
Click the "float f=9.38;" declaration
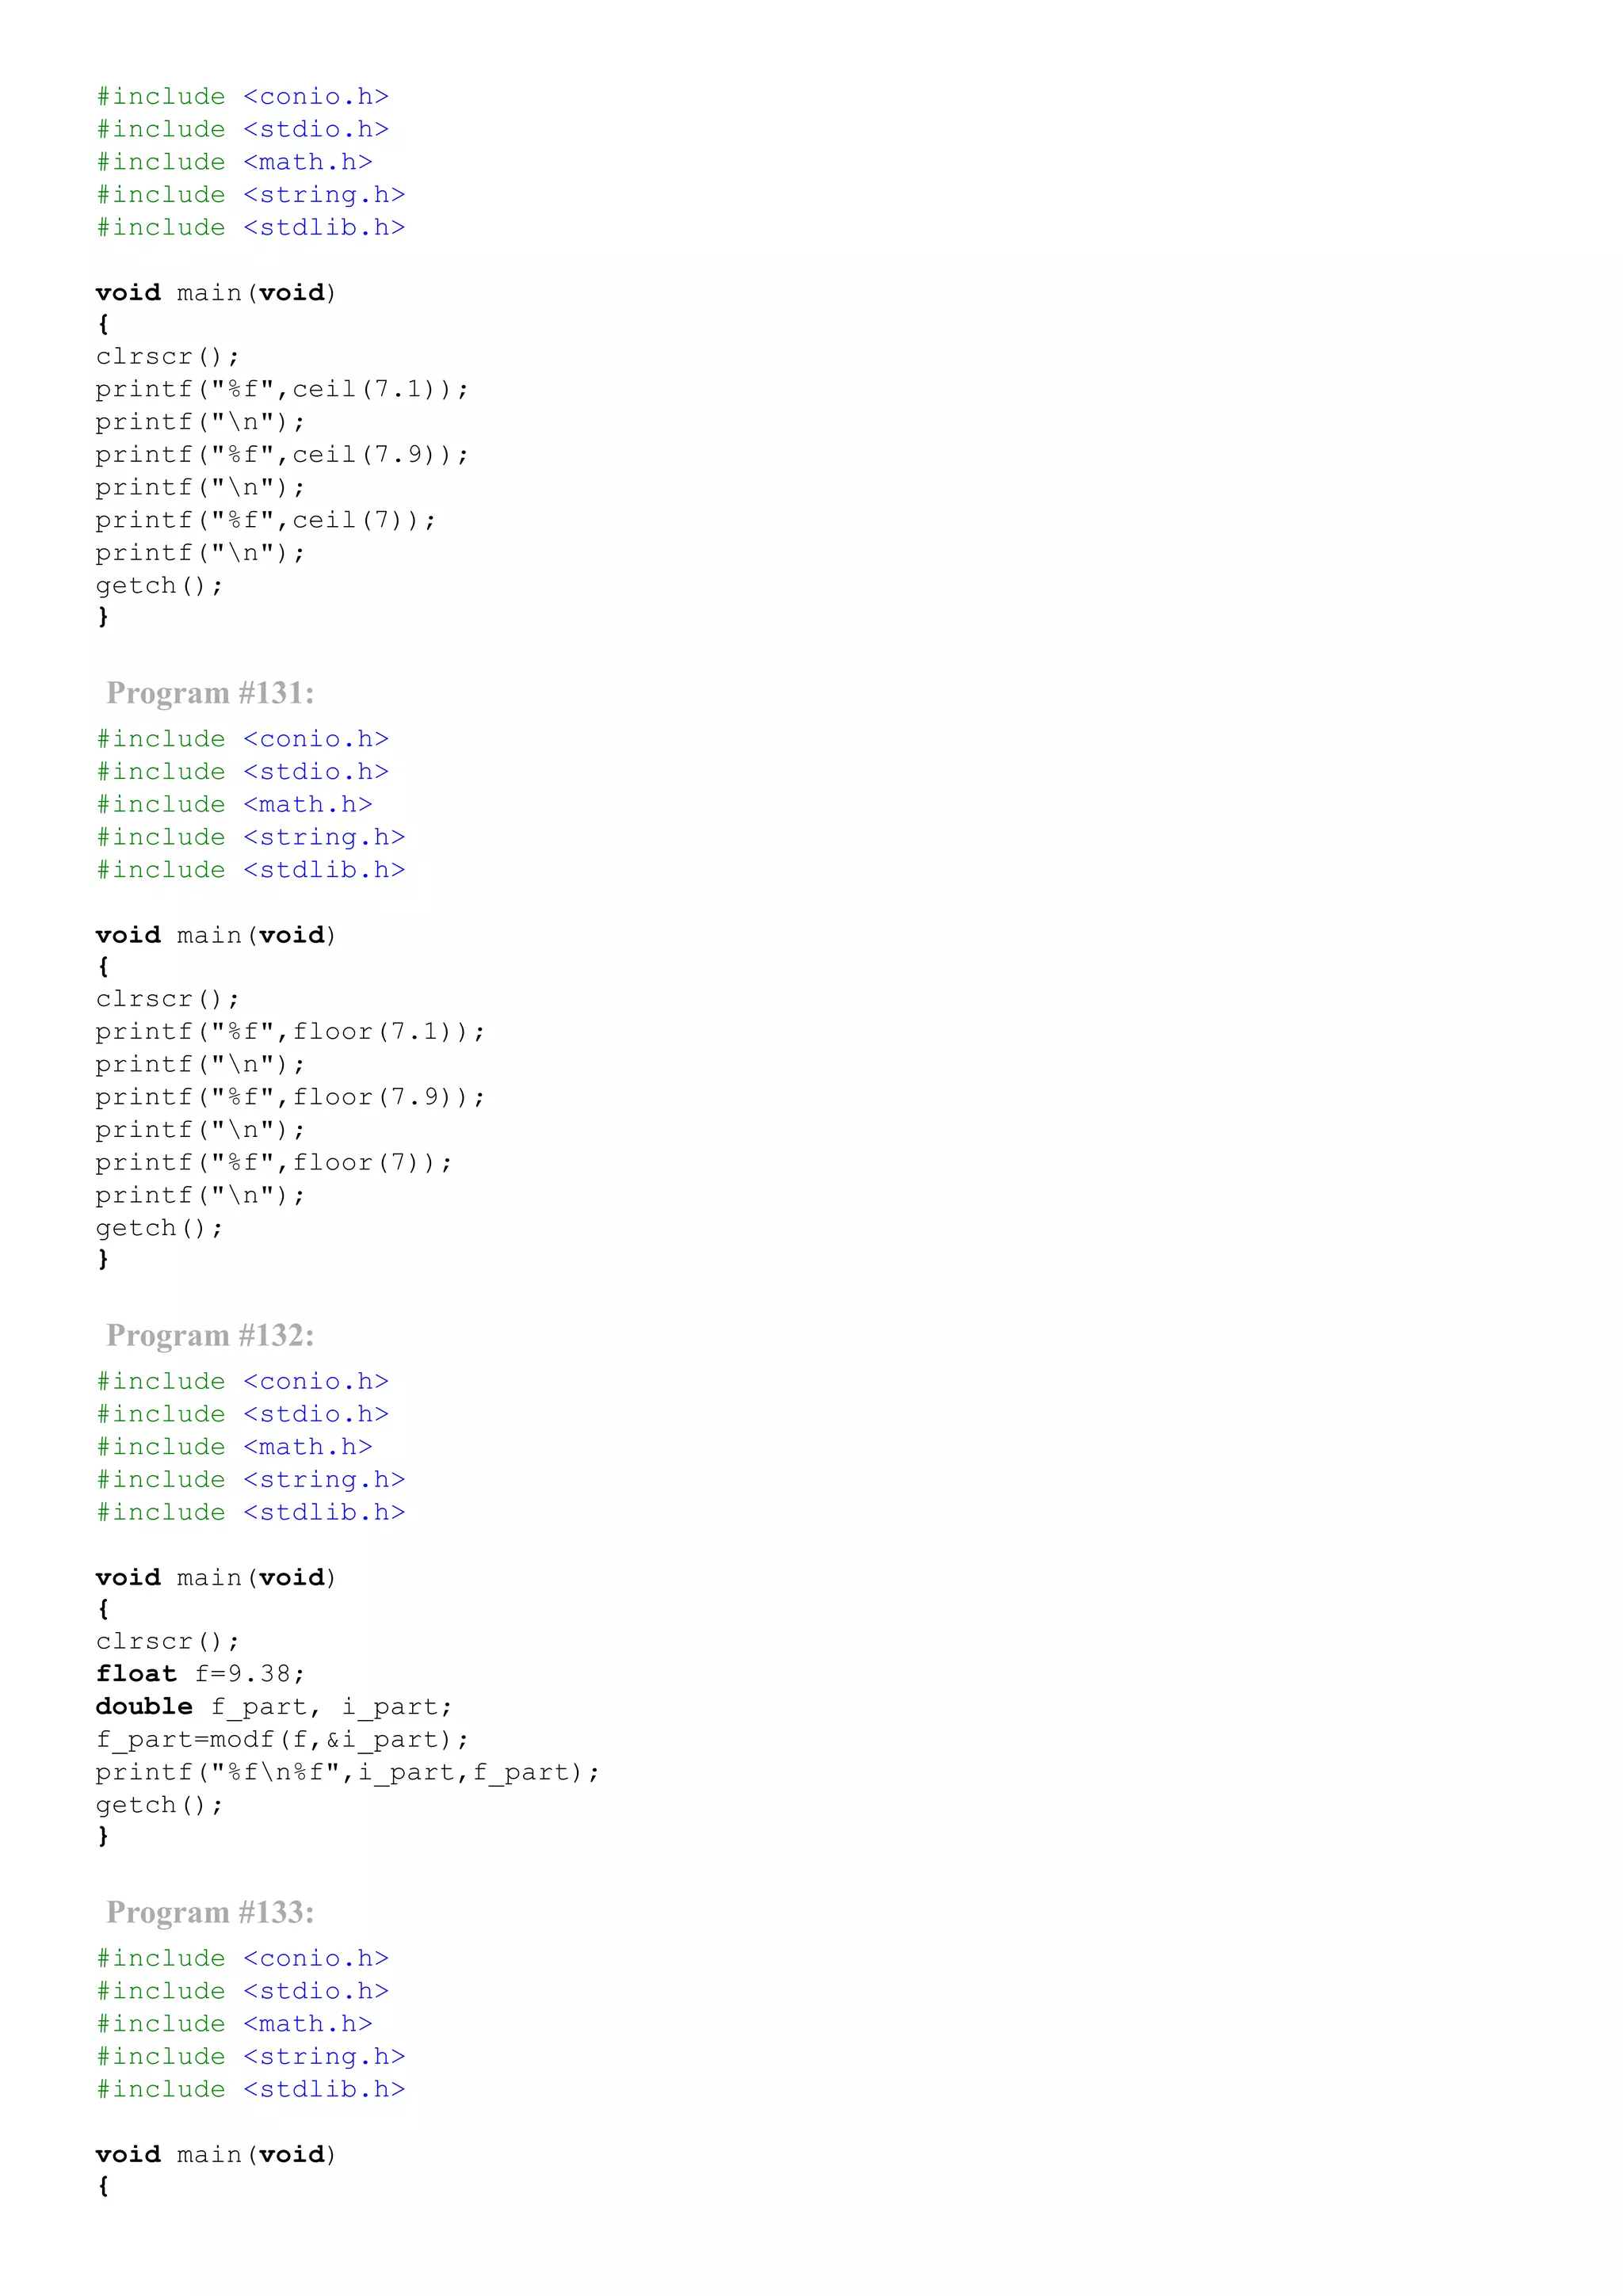pyautogui.click(x=200, y=1674)
